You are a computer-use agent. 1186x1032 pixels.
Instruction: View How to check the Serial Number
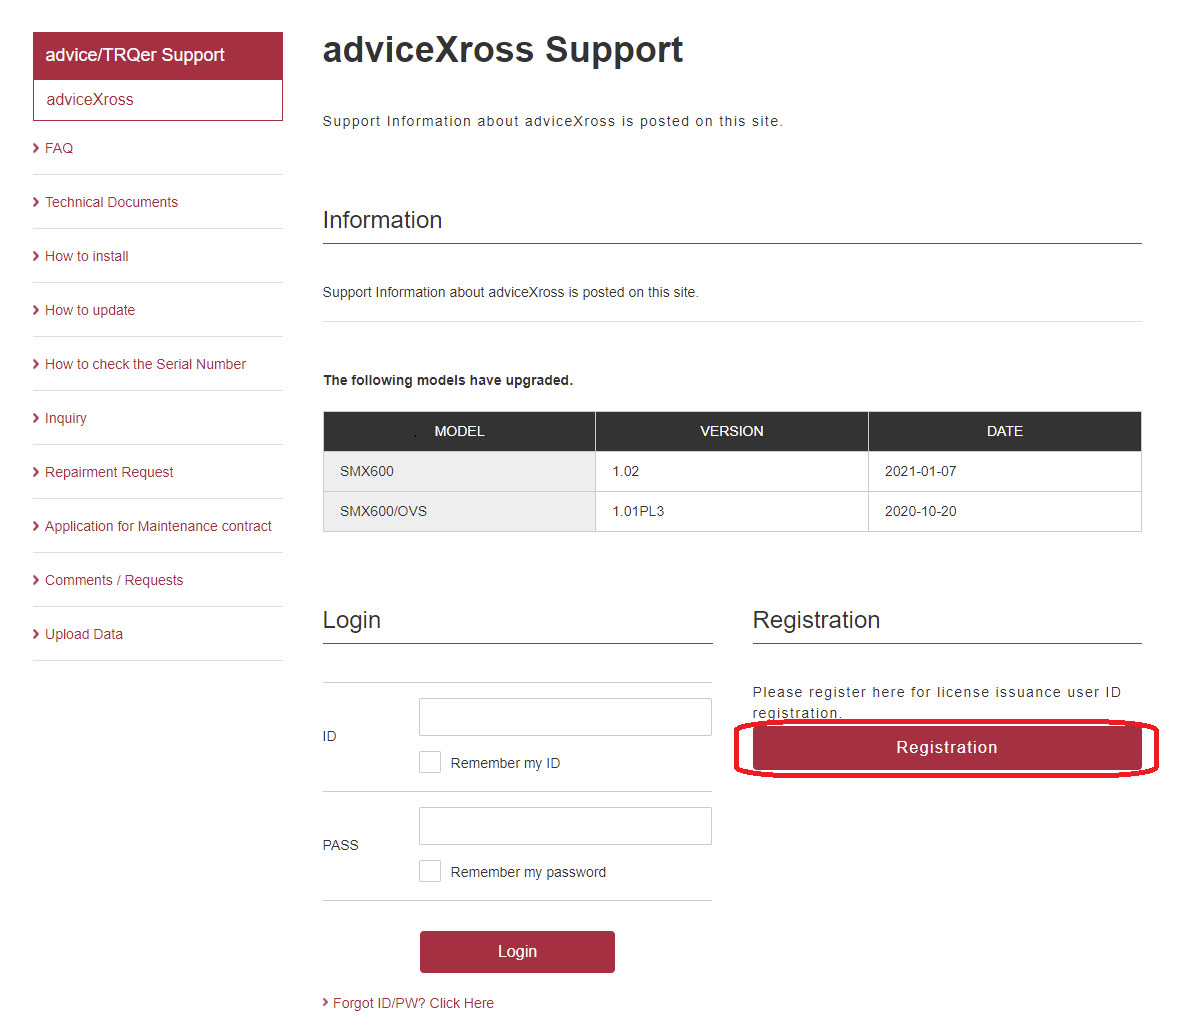click(x=145, y=364)
